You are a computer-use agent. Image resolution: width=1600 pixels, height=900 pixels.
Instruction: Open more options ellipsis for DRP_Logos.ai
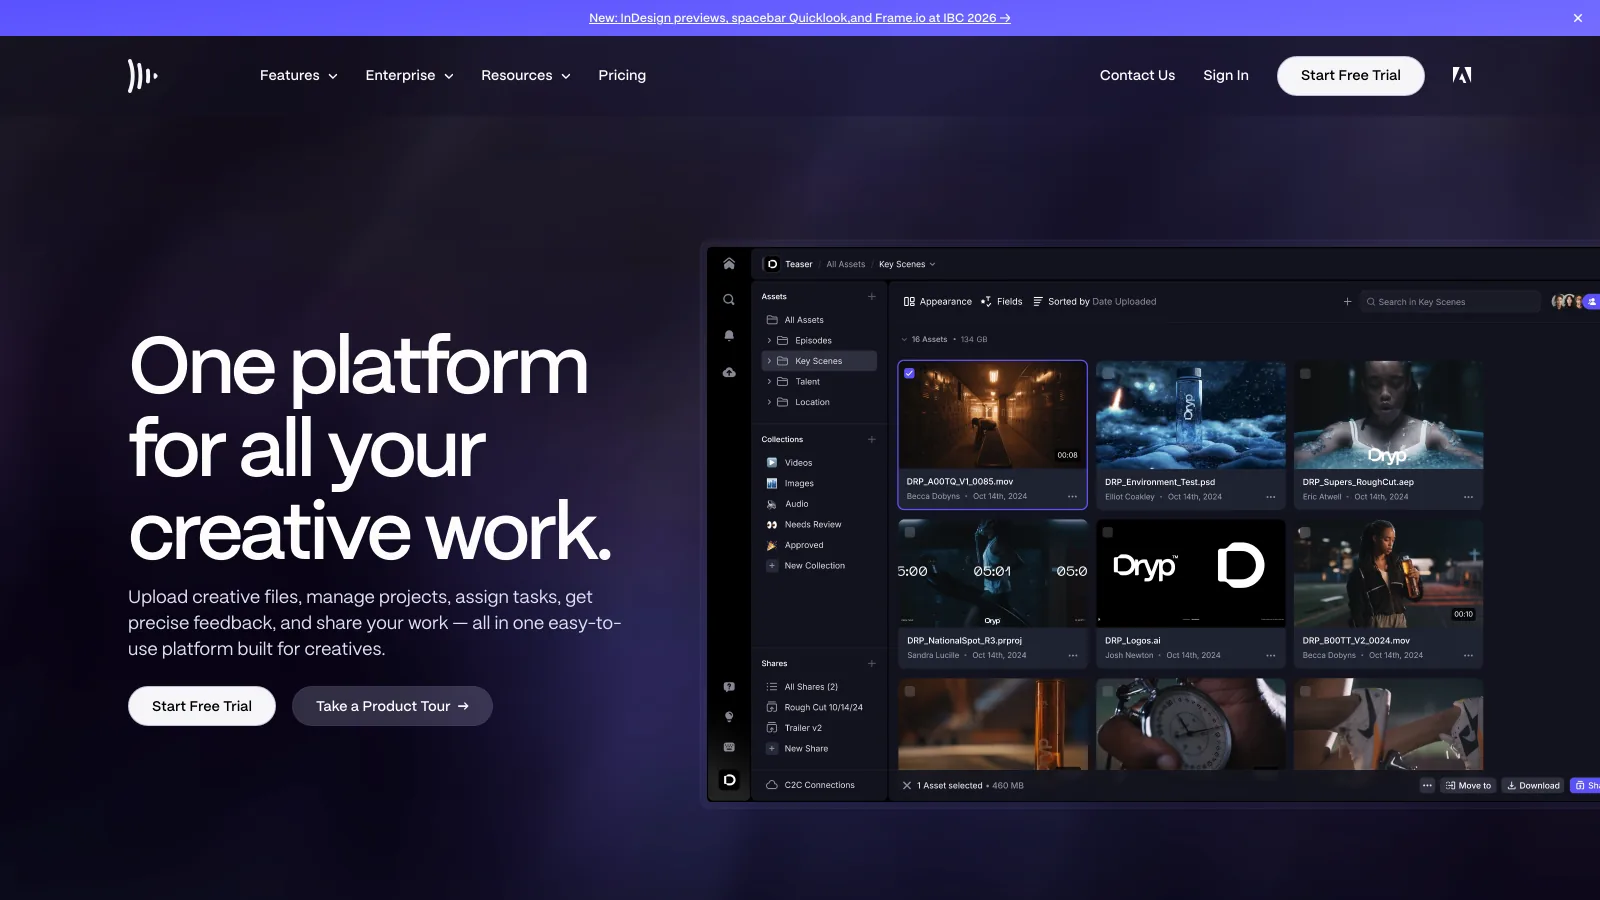(x=1271, y=656)
